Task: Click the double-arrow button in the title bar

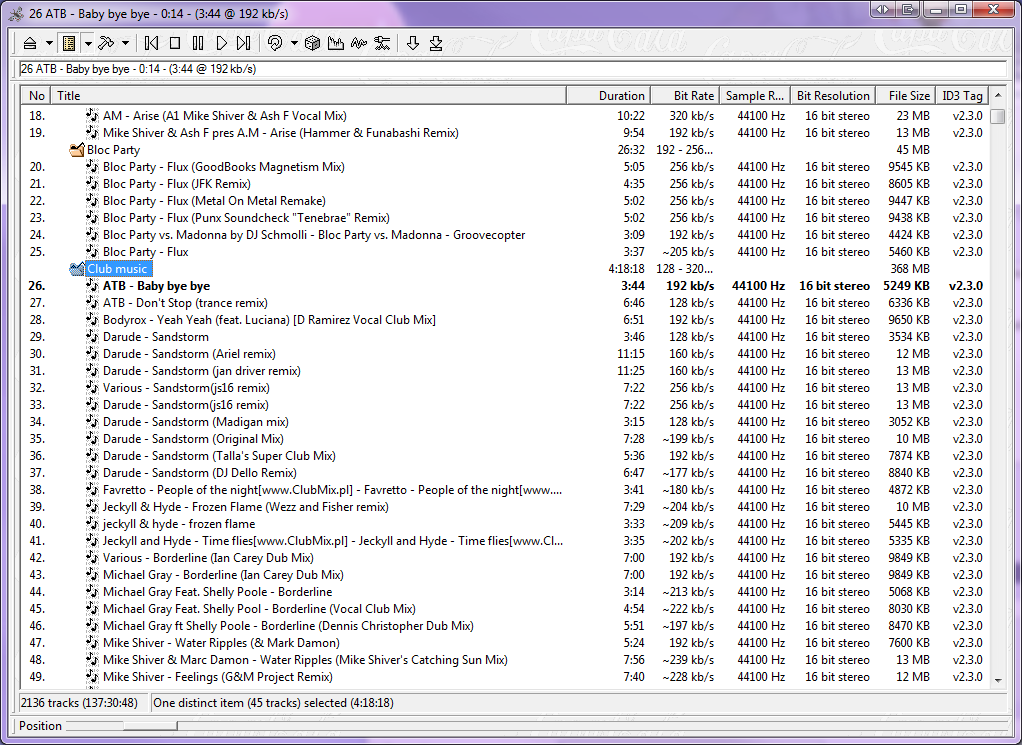Action: click(x=883, y=9)
